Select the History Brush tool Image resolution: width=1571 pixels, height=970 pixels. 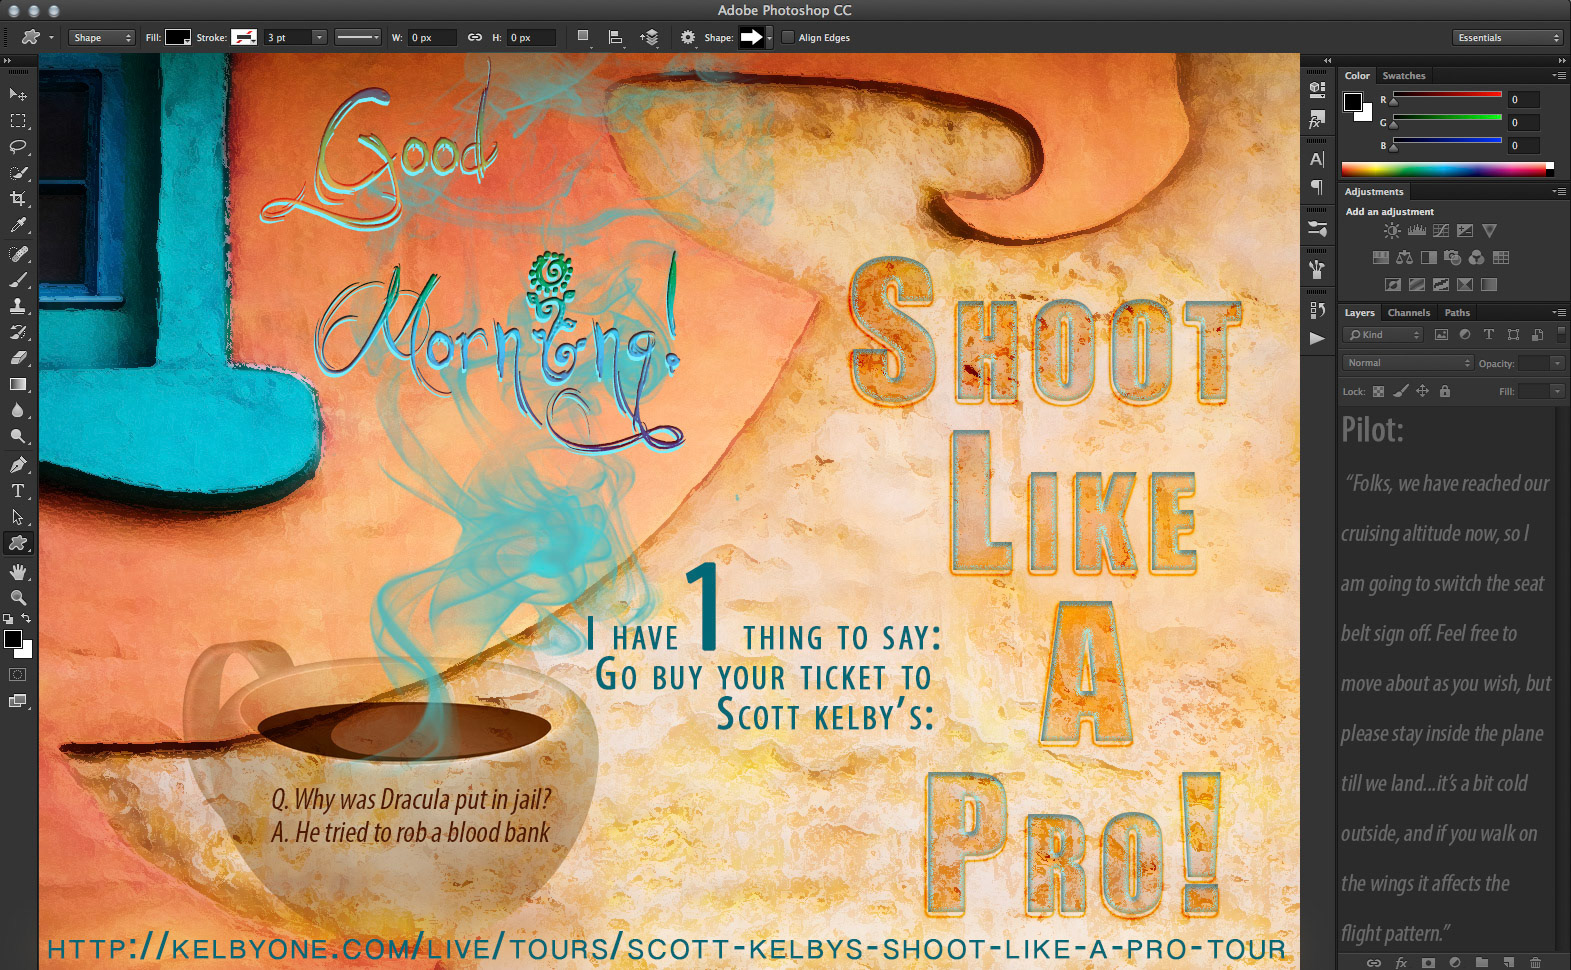click(18, 332)
